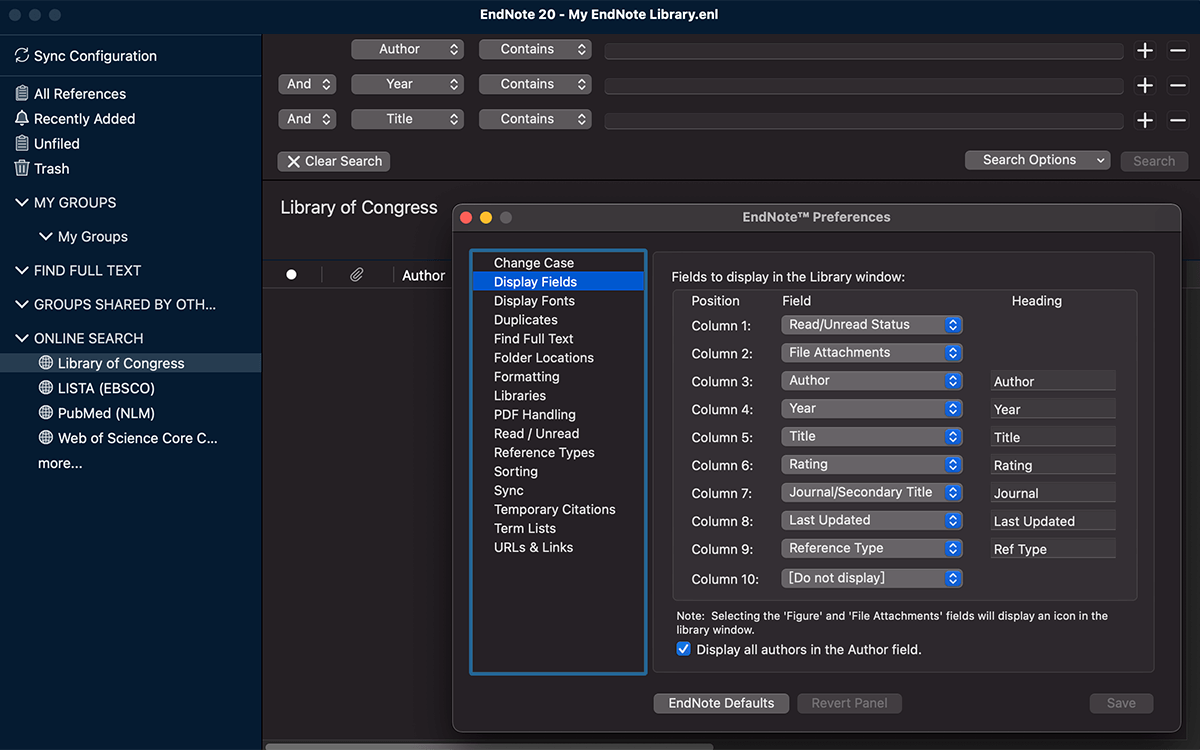Click the globe icon beside Web of Science
This screenshot has height=750, width=1200.
[45, 438]
